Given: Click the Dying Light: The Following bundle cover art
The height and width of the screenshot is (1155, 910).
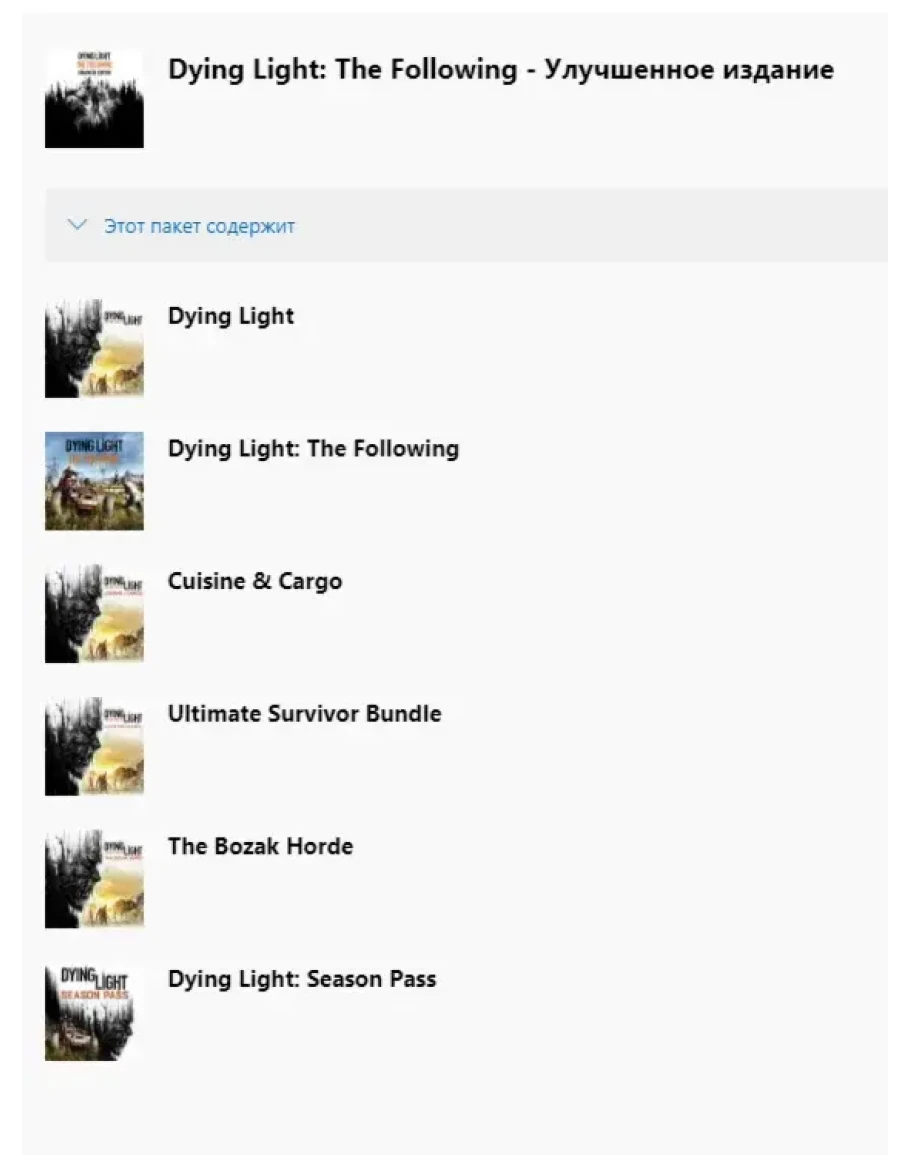Looking at the screenshot, I should (x=94, y=98).
